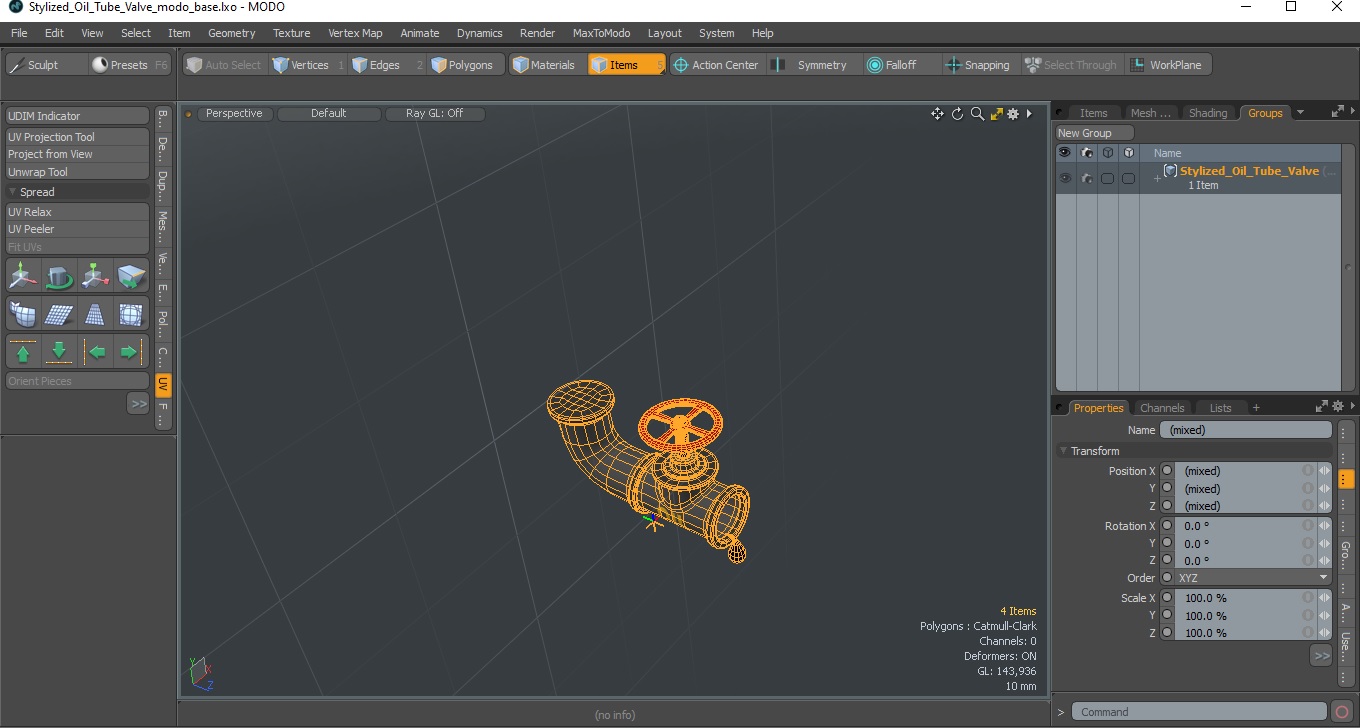Select the curved UV mesh warp icon
Image resolution: width=1360 pixels, height=728 pixels.
pyautogui.click(x=22, y=314)
